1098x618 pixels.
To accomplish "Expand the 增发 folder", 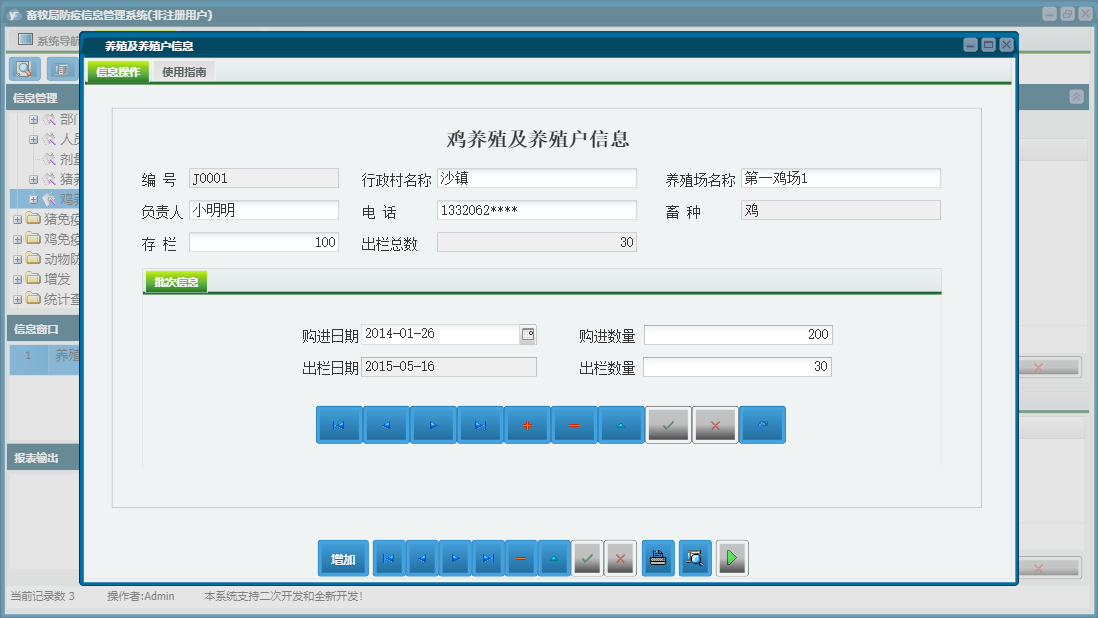I will pyautogui.click(x=18, y=279).
